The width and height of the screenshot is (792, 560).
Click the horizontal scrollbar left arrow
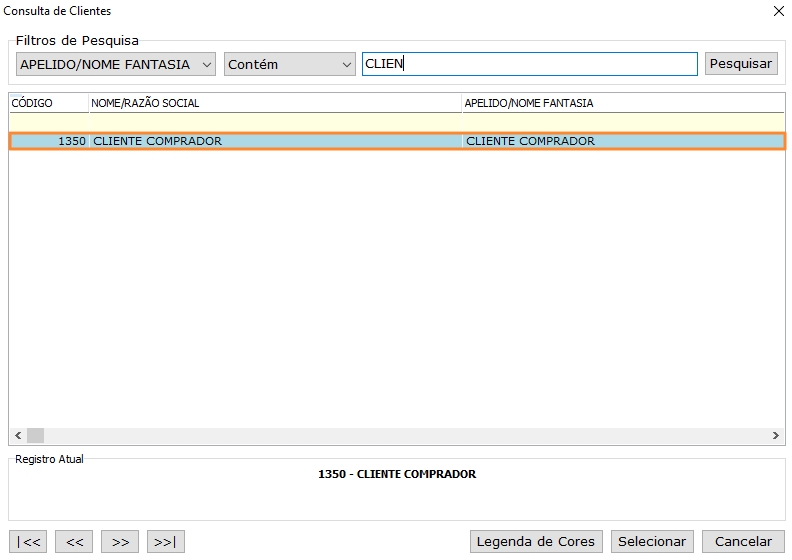[x=17, y=436]
